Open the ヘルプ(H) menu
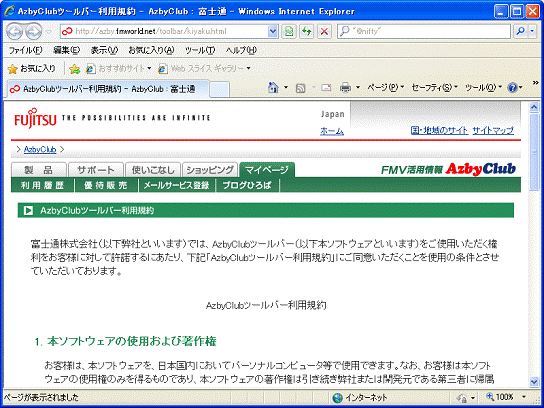 point(241,50)
